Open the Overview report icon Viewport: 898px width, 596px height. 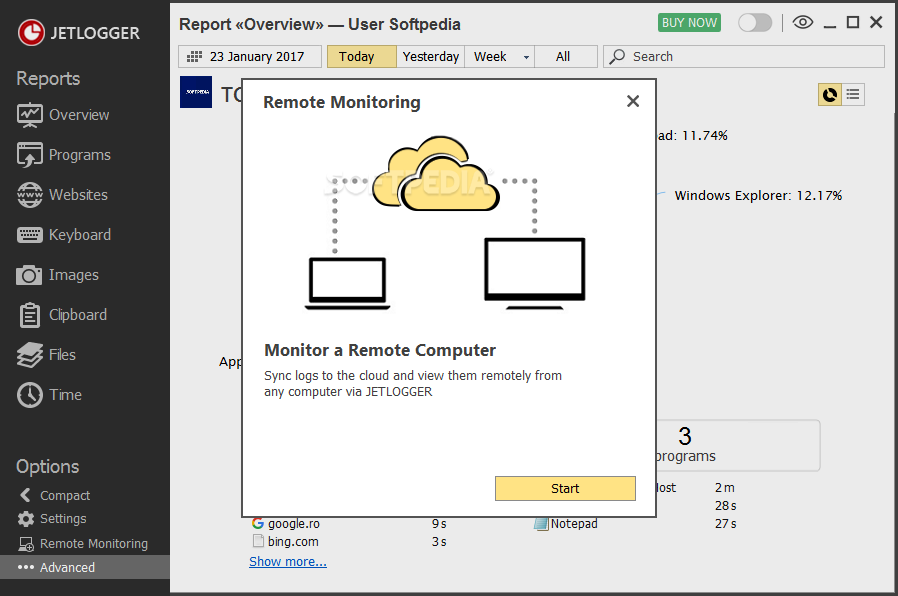[29, 115]
